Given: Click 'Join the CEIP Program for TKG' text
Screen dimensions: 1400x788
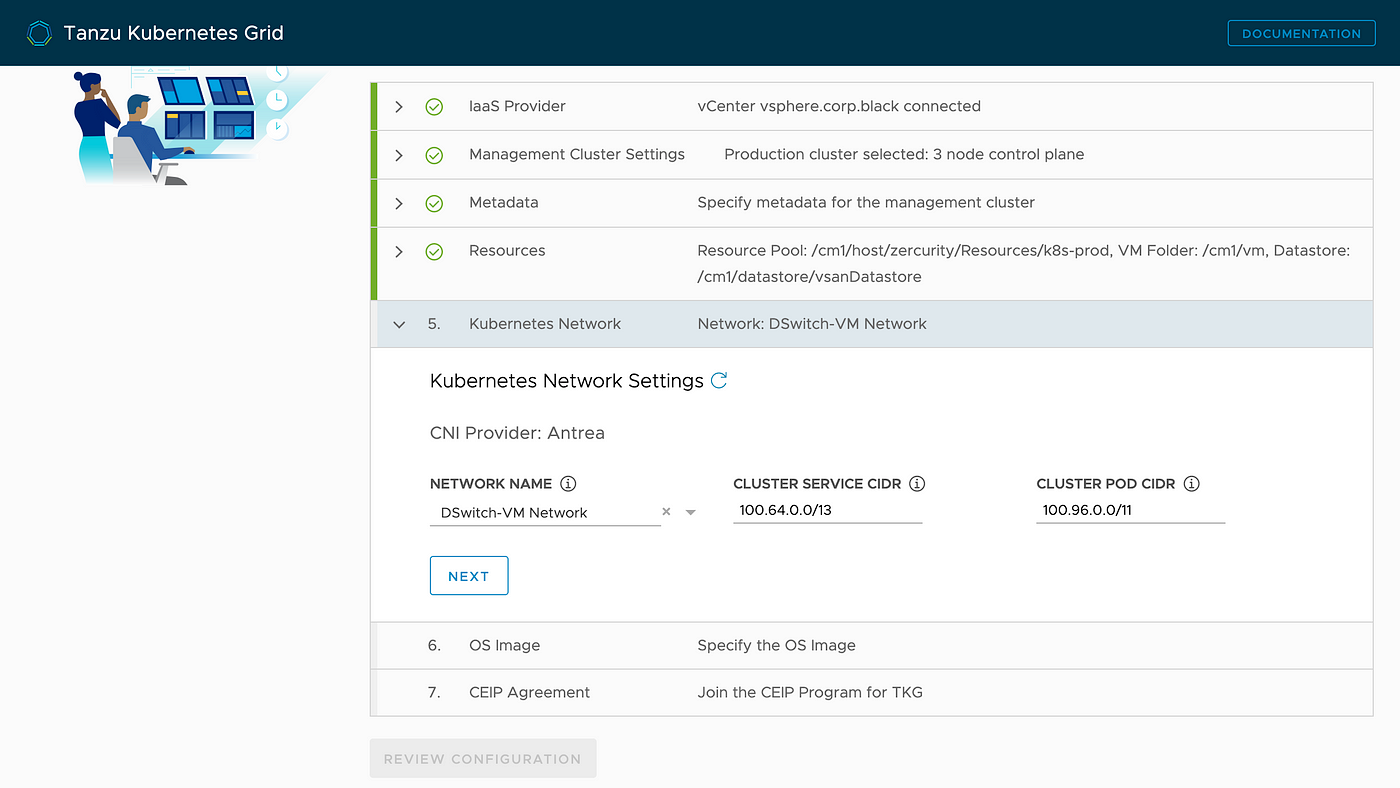Looking at the screenshot, I should point(810,692).
